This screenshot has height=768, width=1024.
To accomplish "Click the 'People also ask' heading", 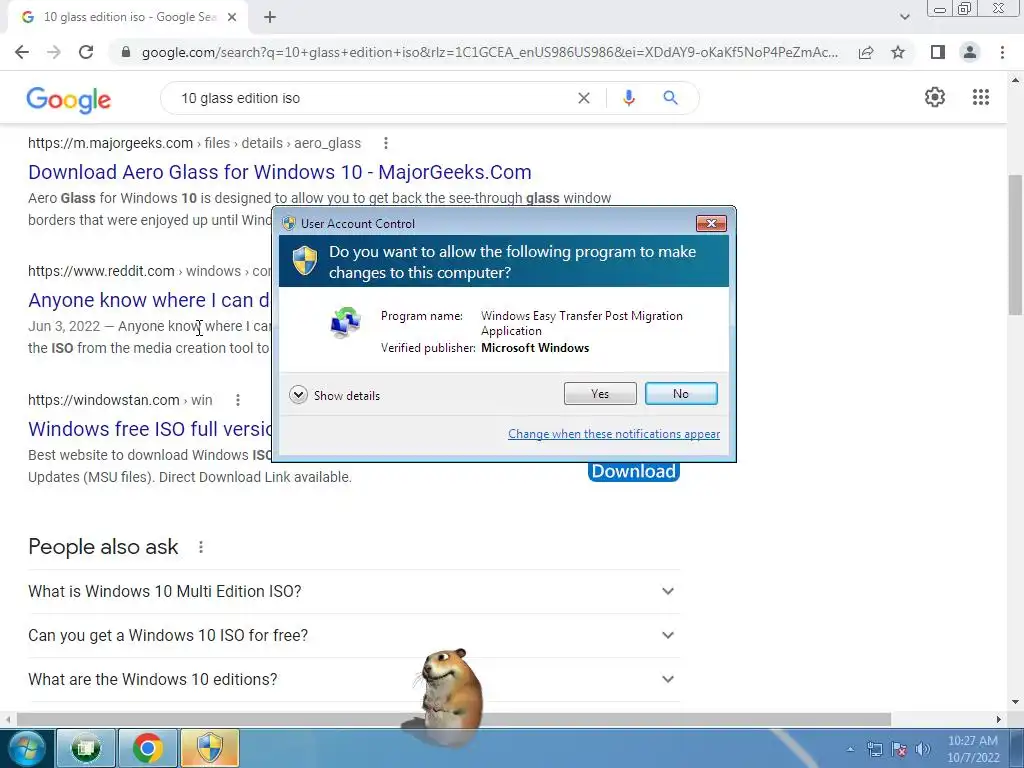I will coord(103,547).
